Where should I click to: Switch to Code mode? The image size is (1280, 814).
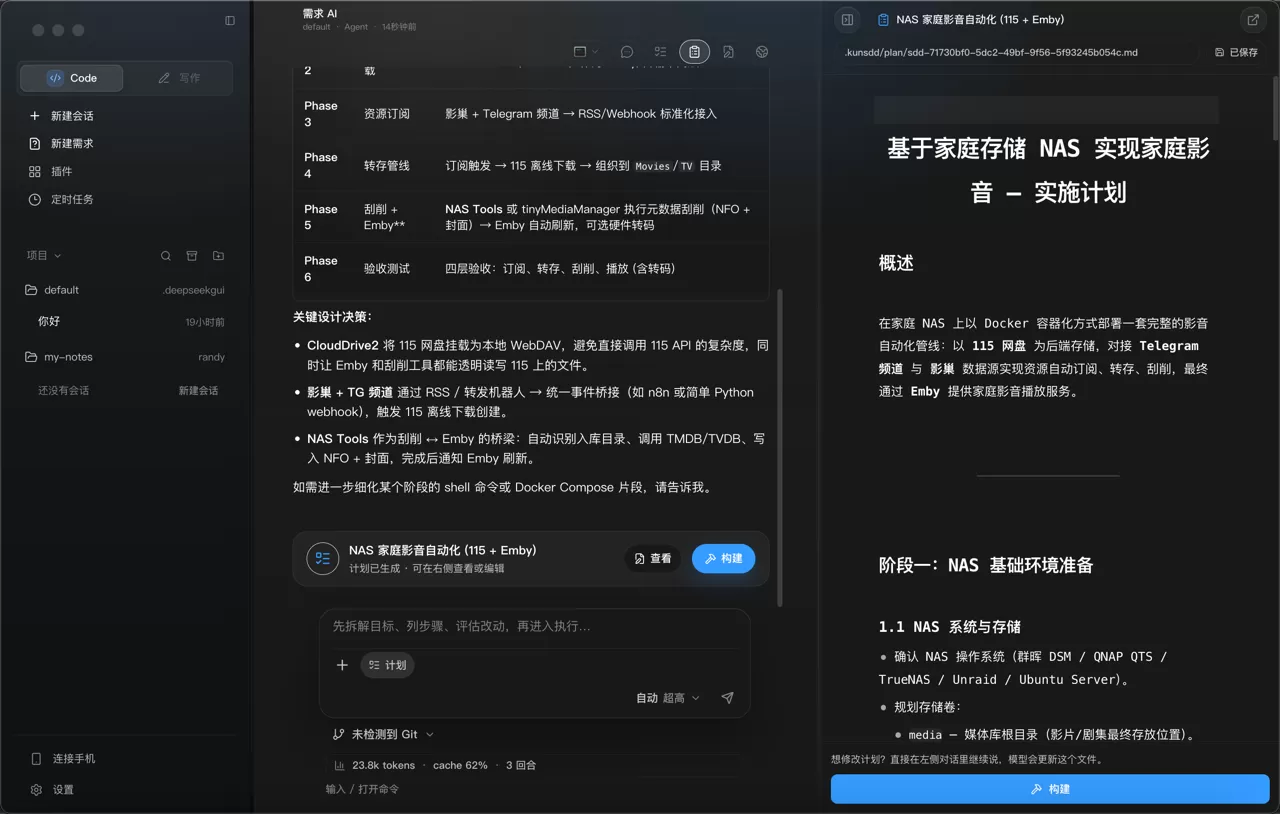(x=72, y=78)
